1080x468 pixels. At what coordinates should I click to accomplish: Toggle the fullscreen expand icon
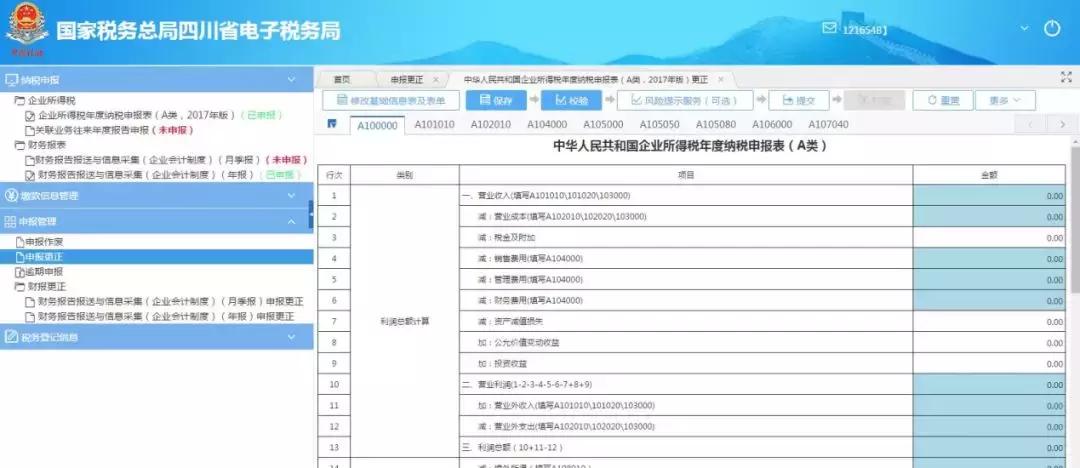pyautogui.click(x=1066, y=78)
